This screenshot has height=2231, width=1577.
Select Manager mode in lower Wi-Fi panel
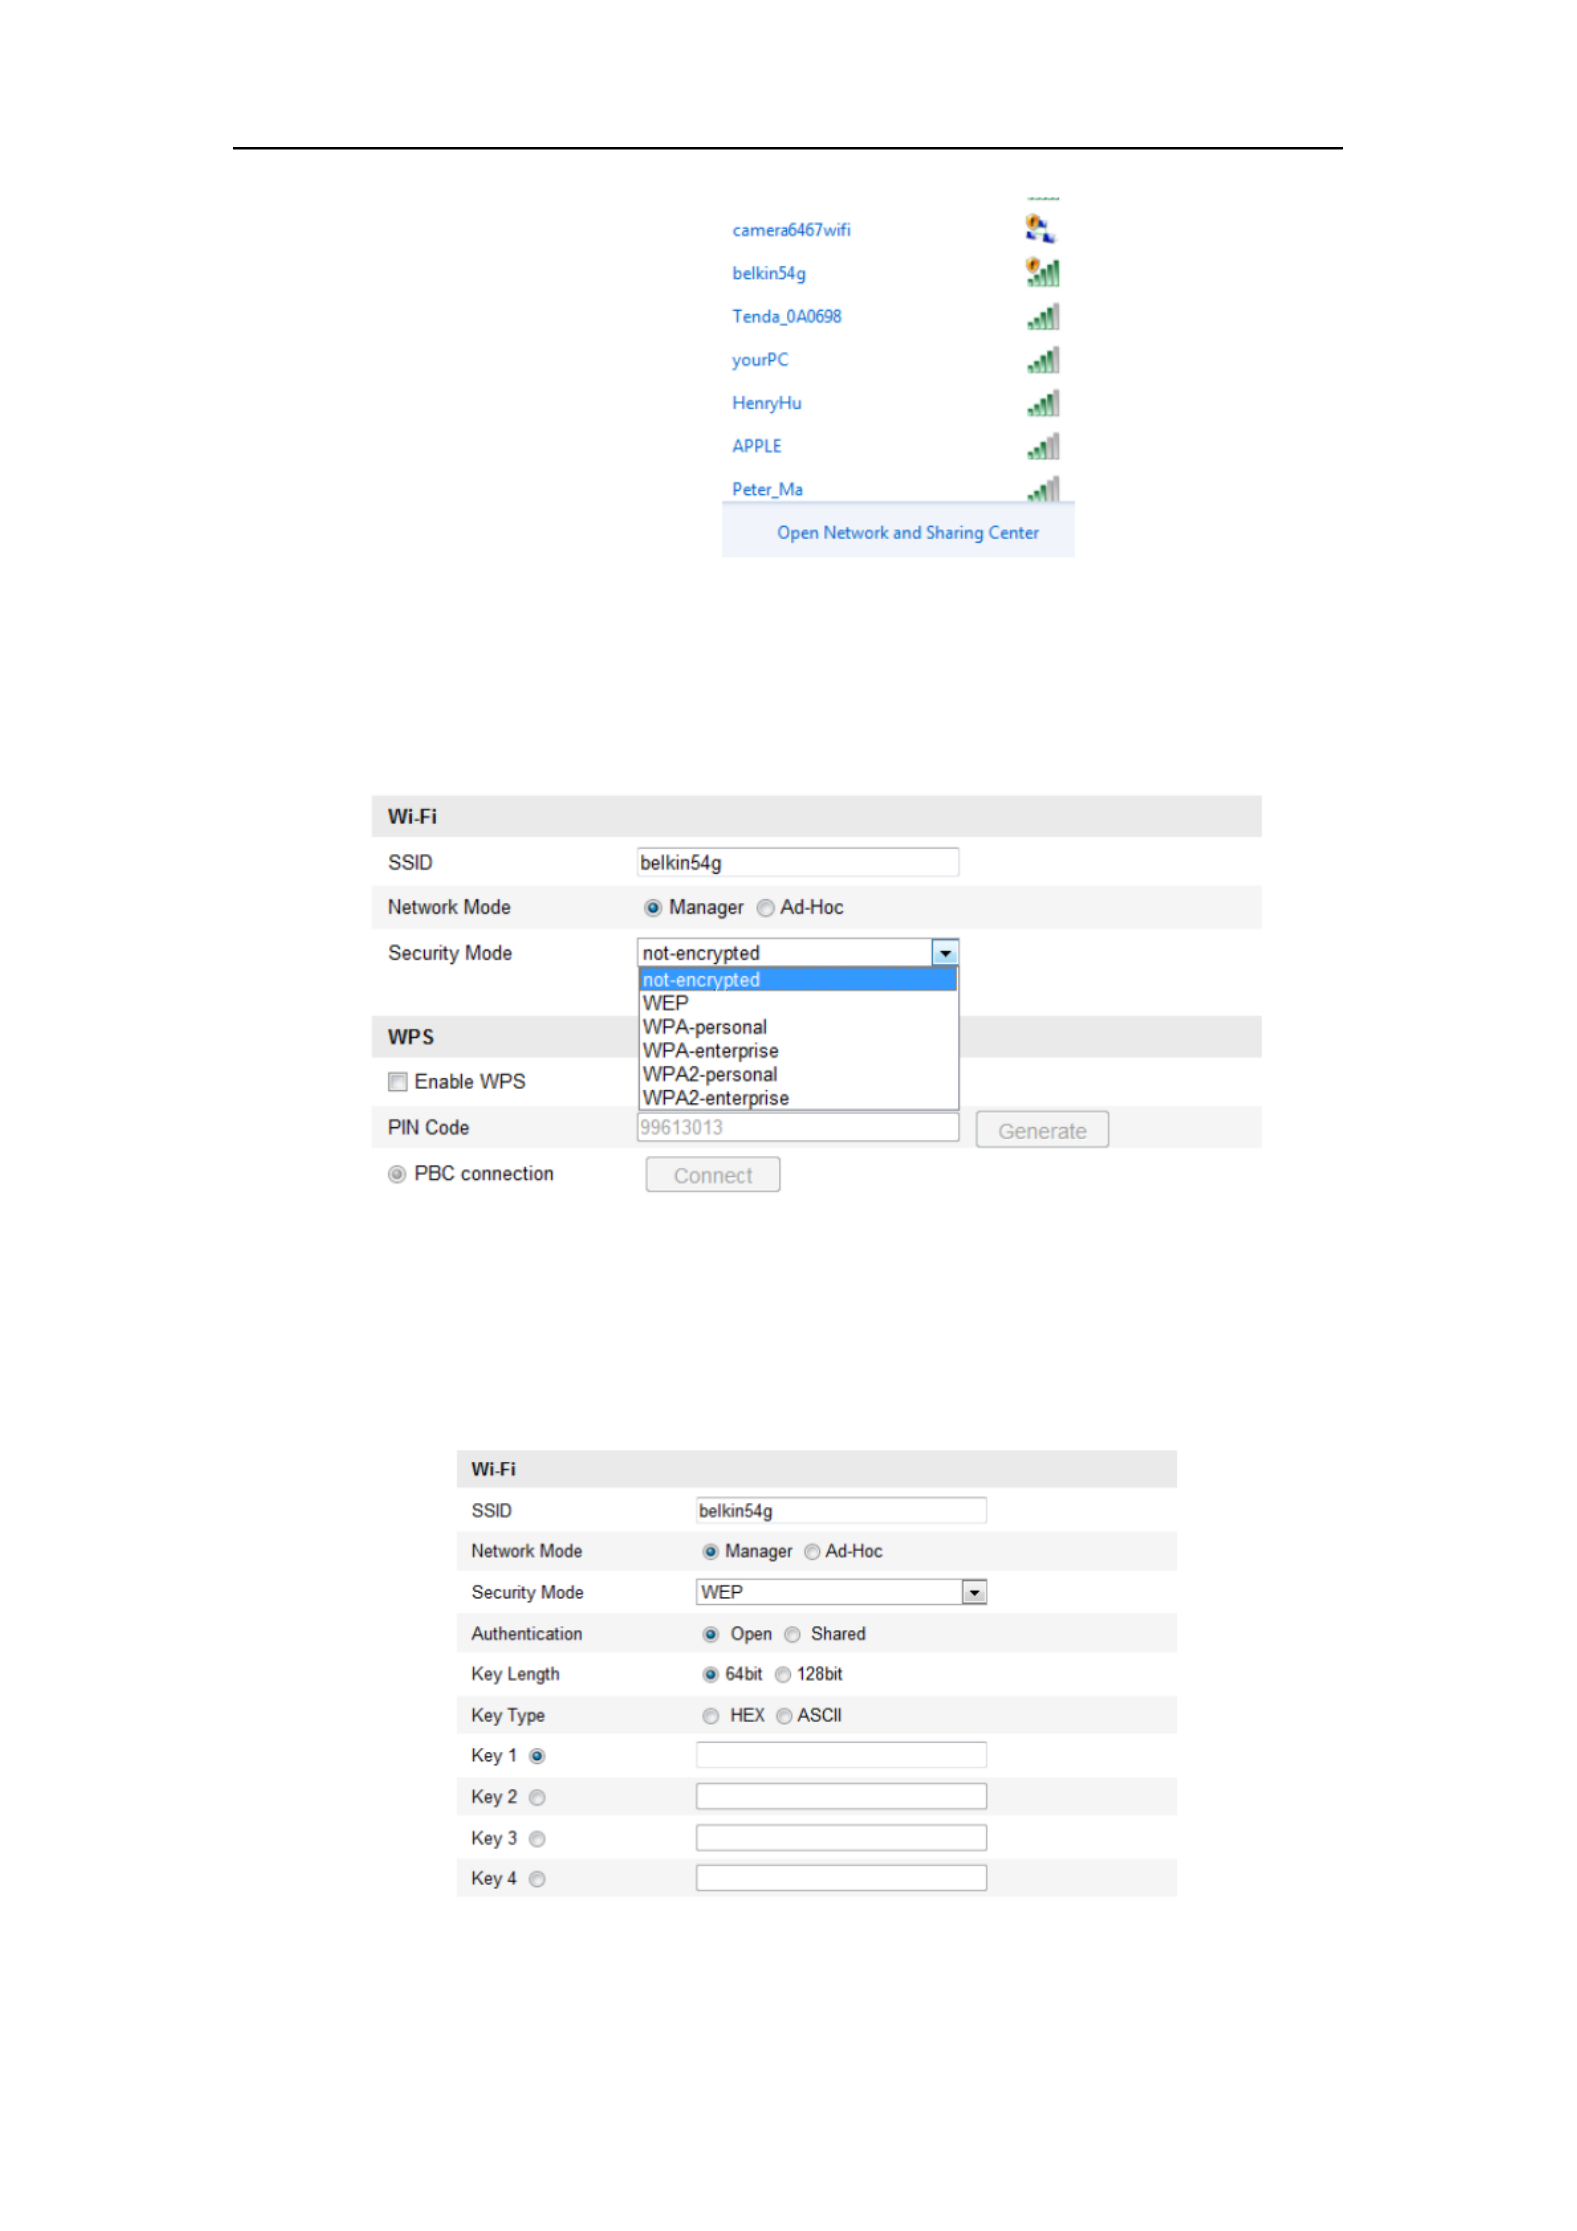coord(710,1552)
